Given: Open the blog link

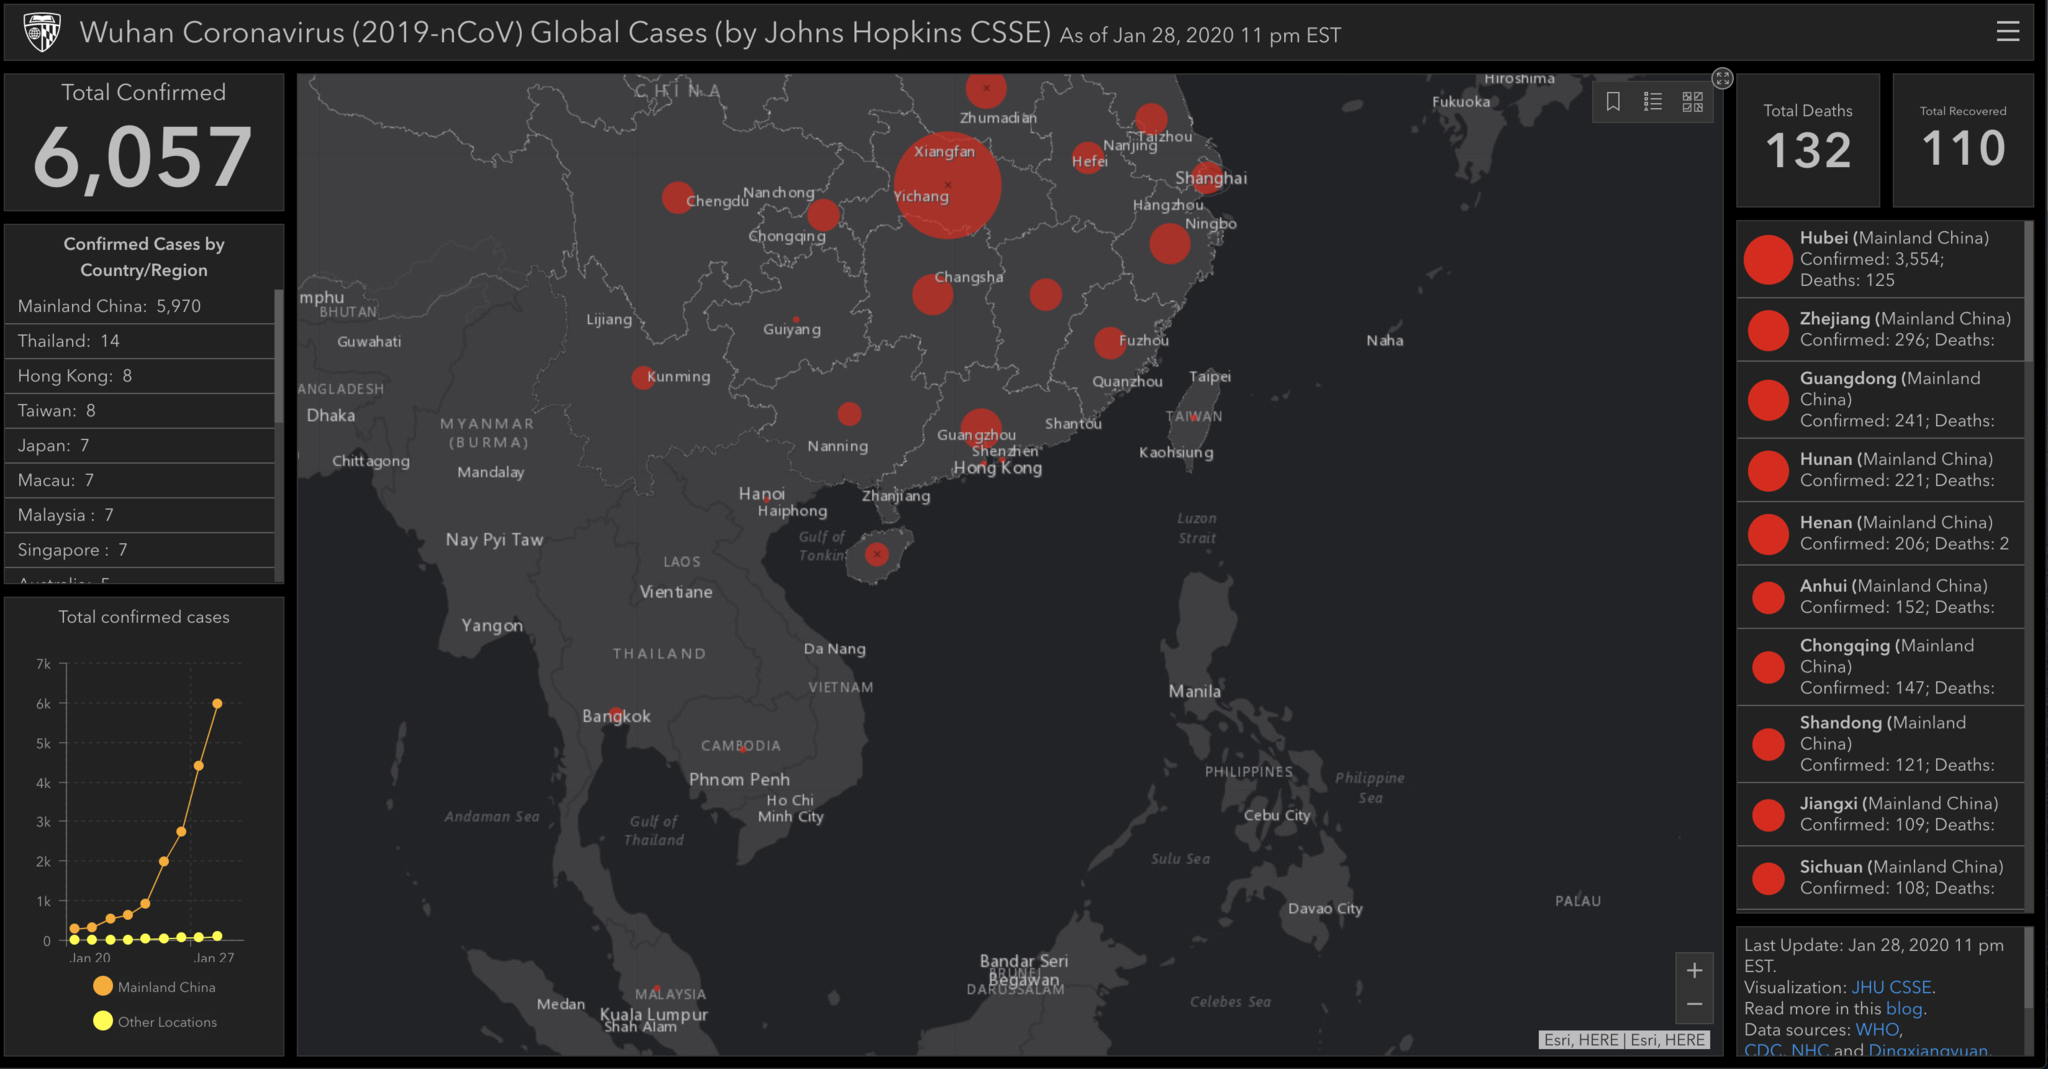Looking at the screenshot, I should (x=1904, y=1008).
